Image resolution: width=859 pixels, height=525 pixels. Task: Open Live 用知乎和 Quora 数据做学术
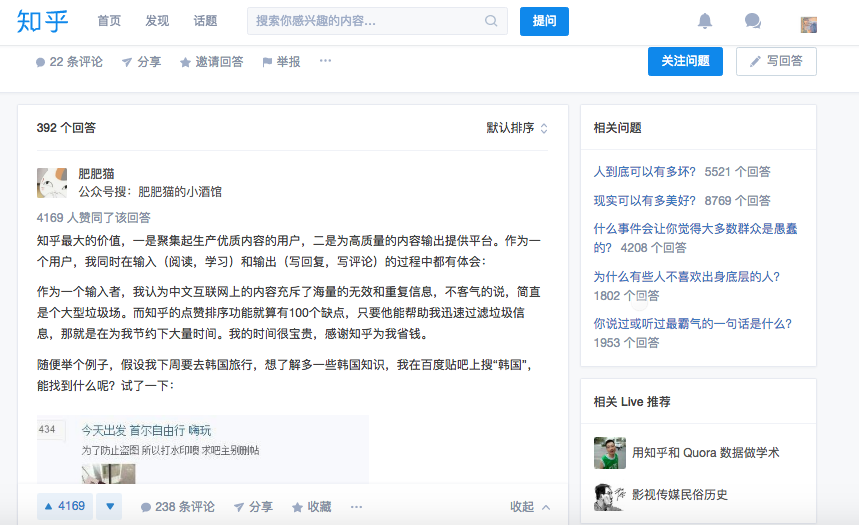[x=706, y=453]
